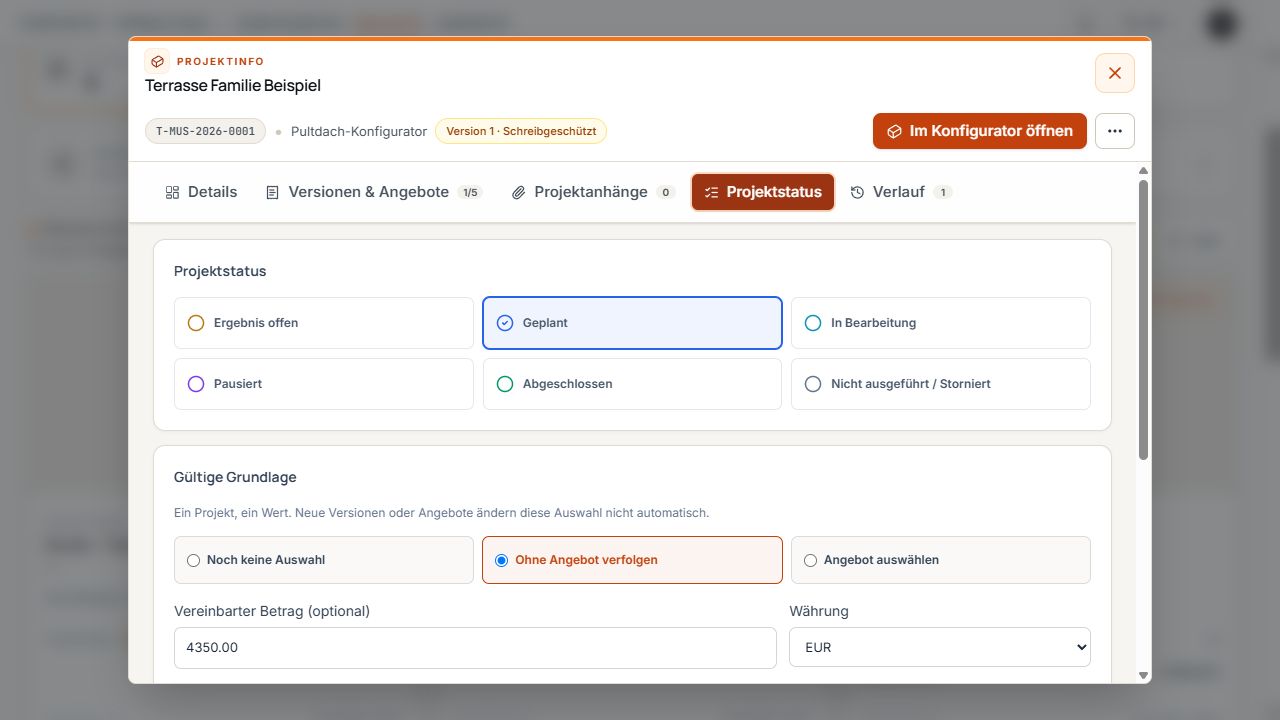
Task: Click the Version 1 · Schreibgeschützt badge
Action: pos(521,131)
